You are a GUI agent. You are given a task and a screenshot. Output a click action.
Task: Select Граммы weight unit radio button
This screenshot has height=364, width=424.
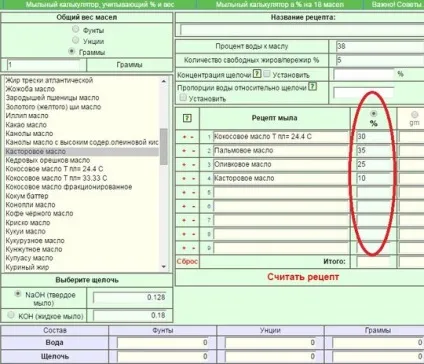click(71, 51)
